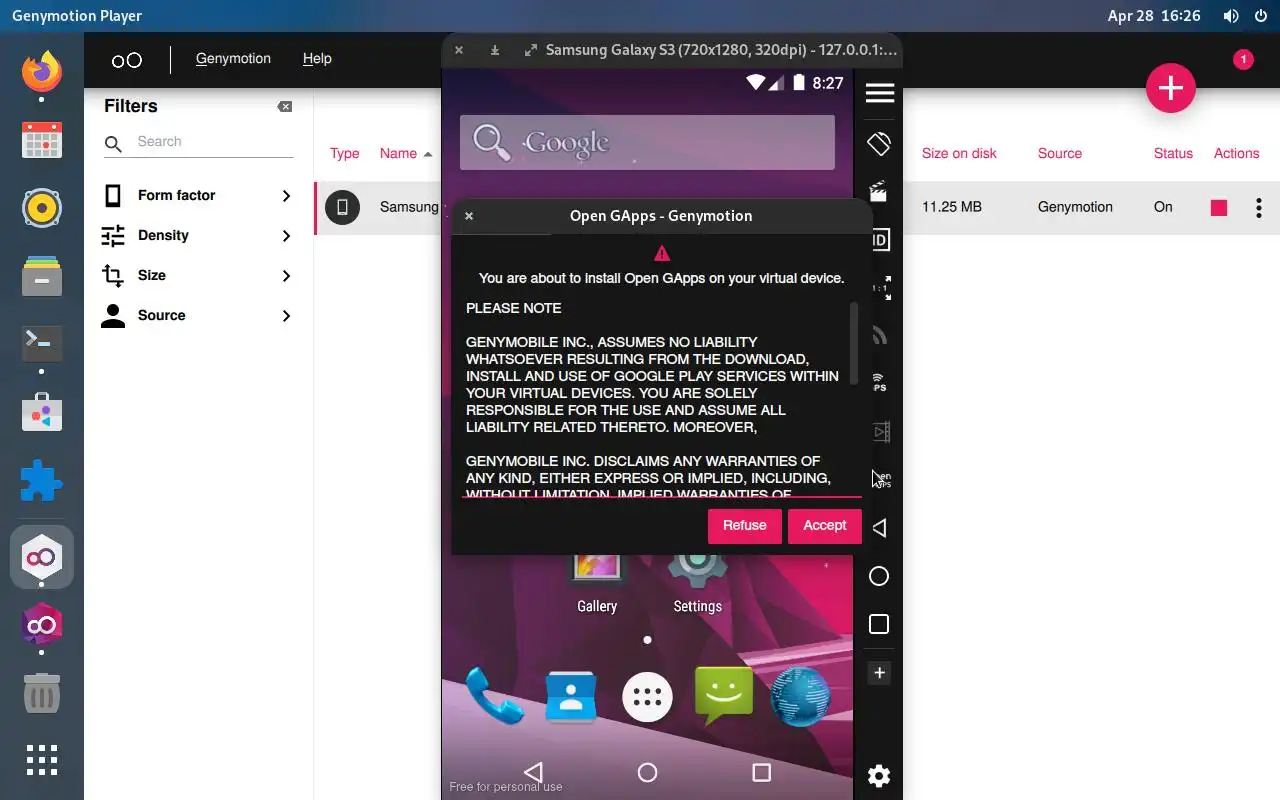Open the app drawer

click(647, 696)
